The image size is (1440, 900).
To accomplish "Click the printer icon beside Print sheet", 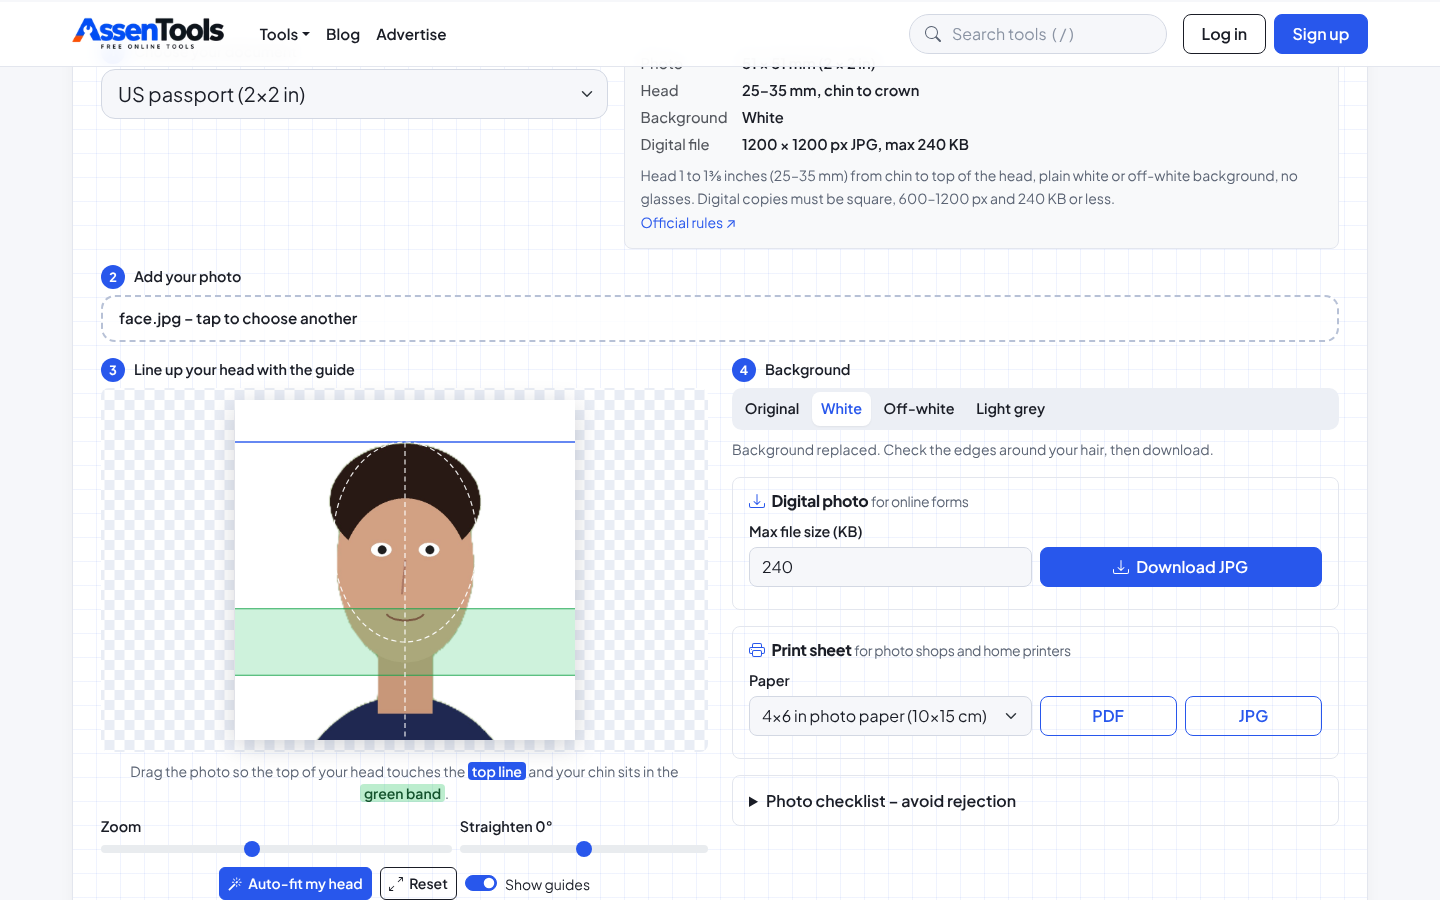I will pos(757,650).
